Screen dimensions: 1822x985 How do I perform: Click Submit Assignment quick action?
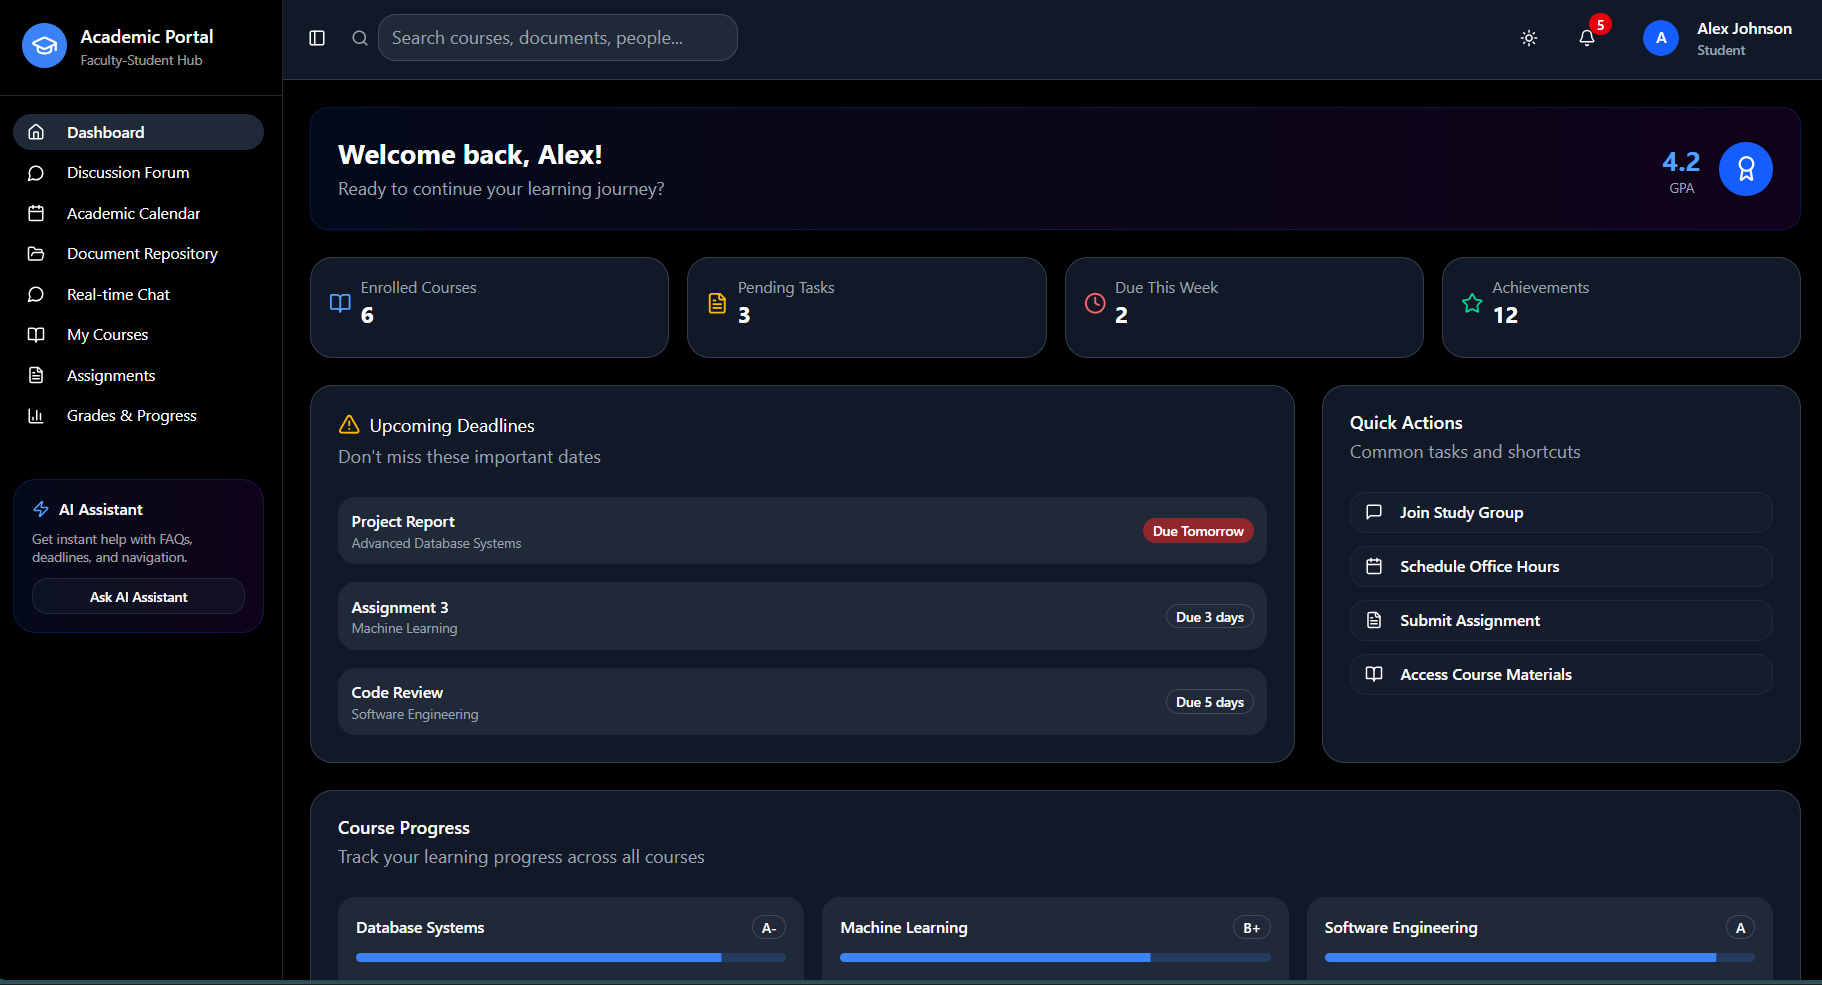point(1561,620)
